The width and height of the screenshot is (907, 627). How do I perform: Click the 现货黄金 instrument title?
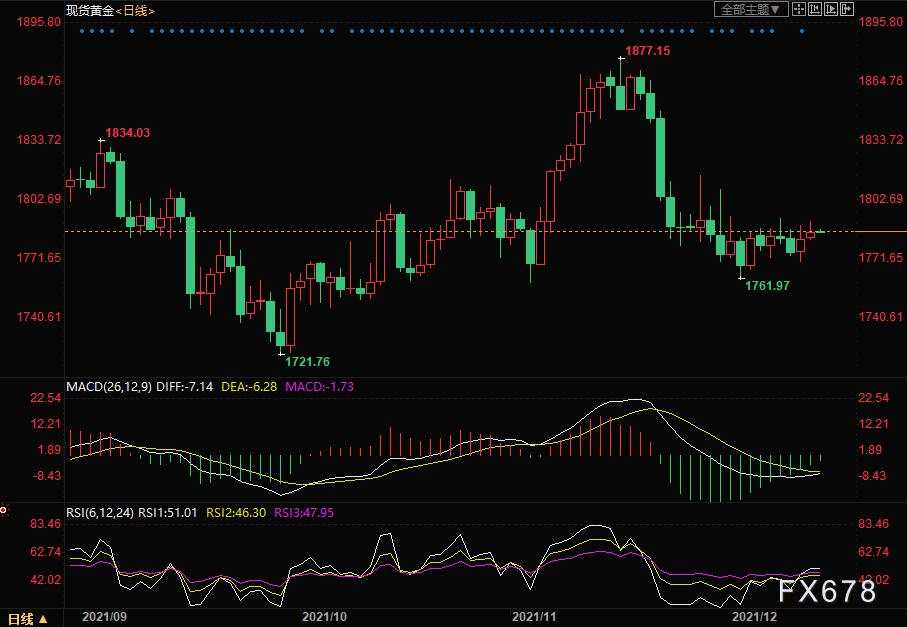coord(90,10)
